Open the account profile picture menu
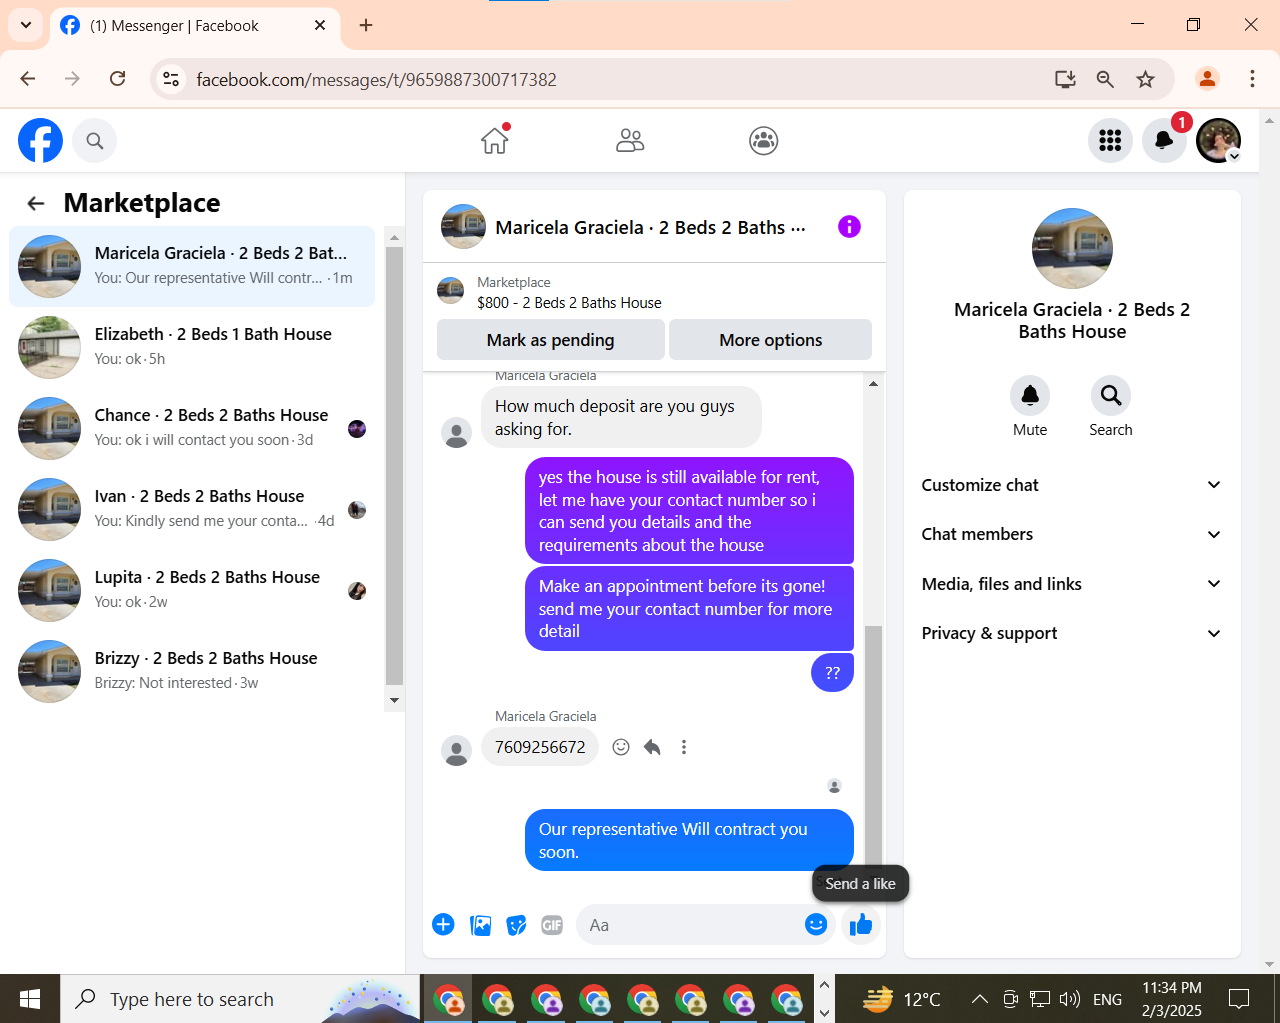Screen dimensions: 1280x1023 (1218, 141)
